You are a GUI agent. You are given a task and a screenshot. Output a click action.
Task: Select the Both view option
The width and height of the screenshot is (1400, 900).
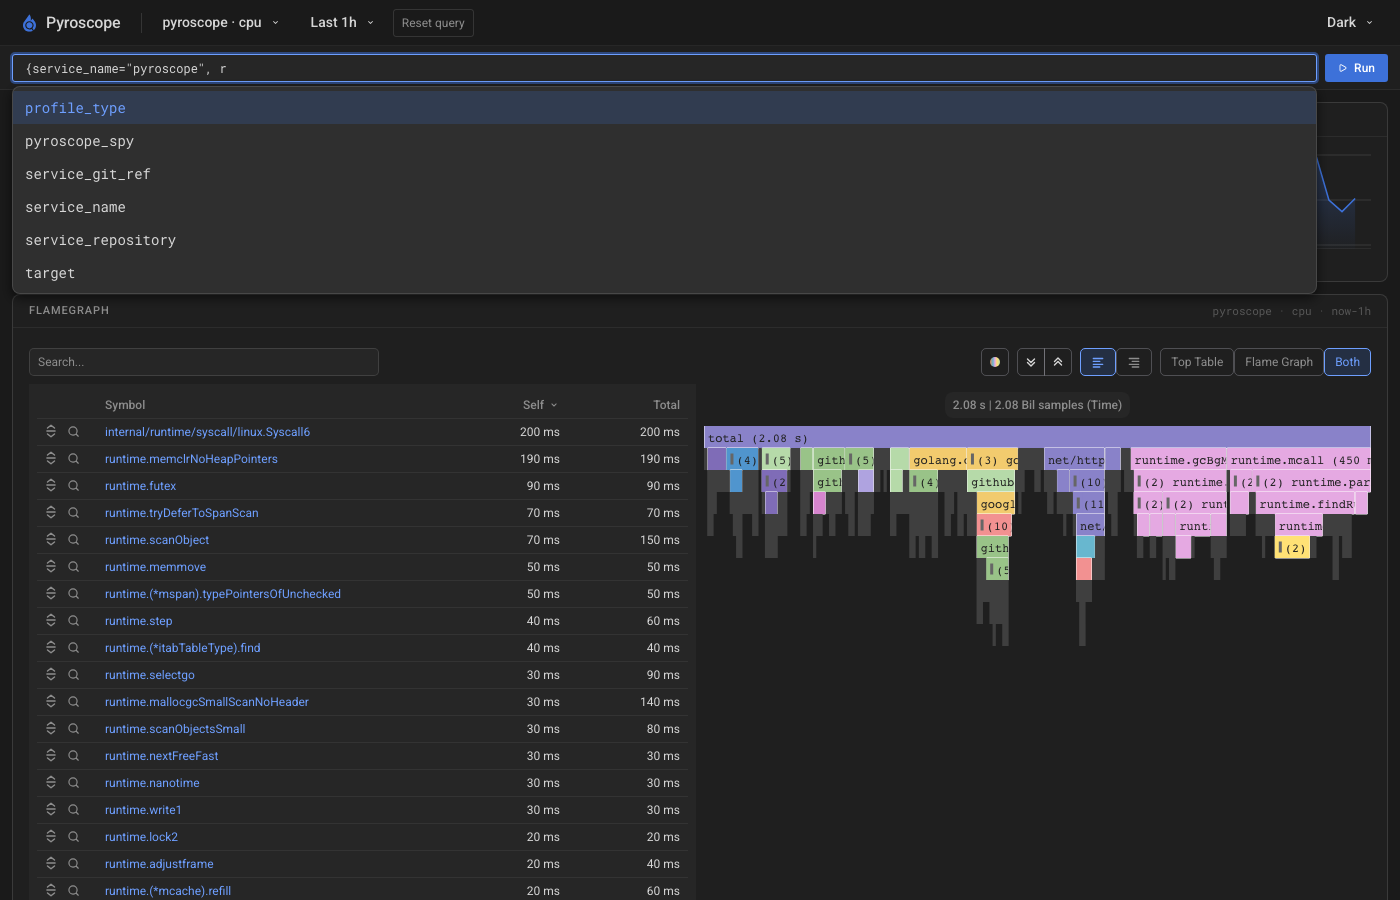[x=1347, y=362]
